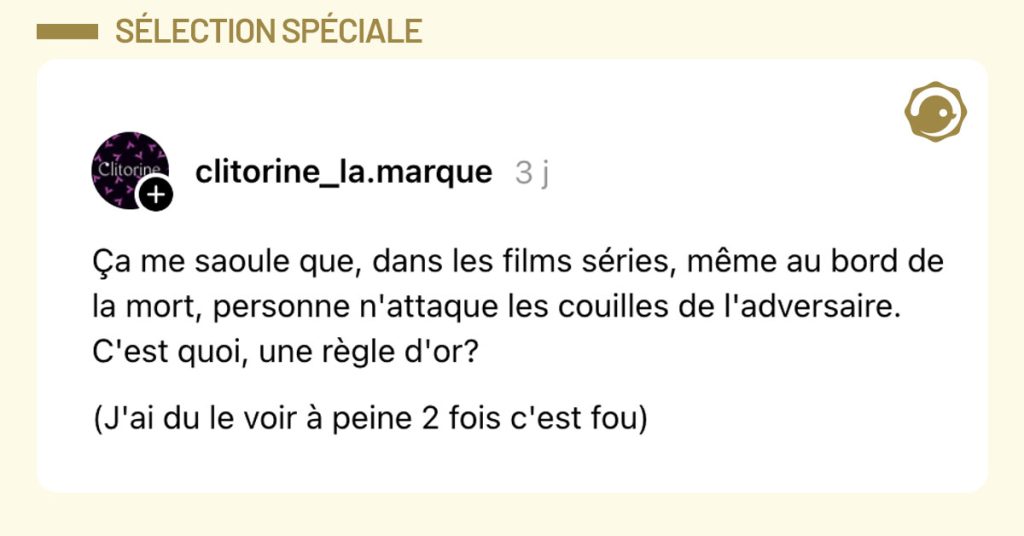
Task: Open the clitorine_la.marque profile link
Action: [344, 173]
